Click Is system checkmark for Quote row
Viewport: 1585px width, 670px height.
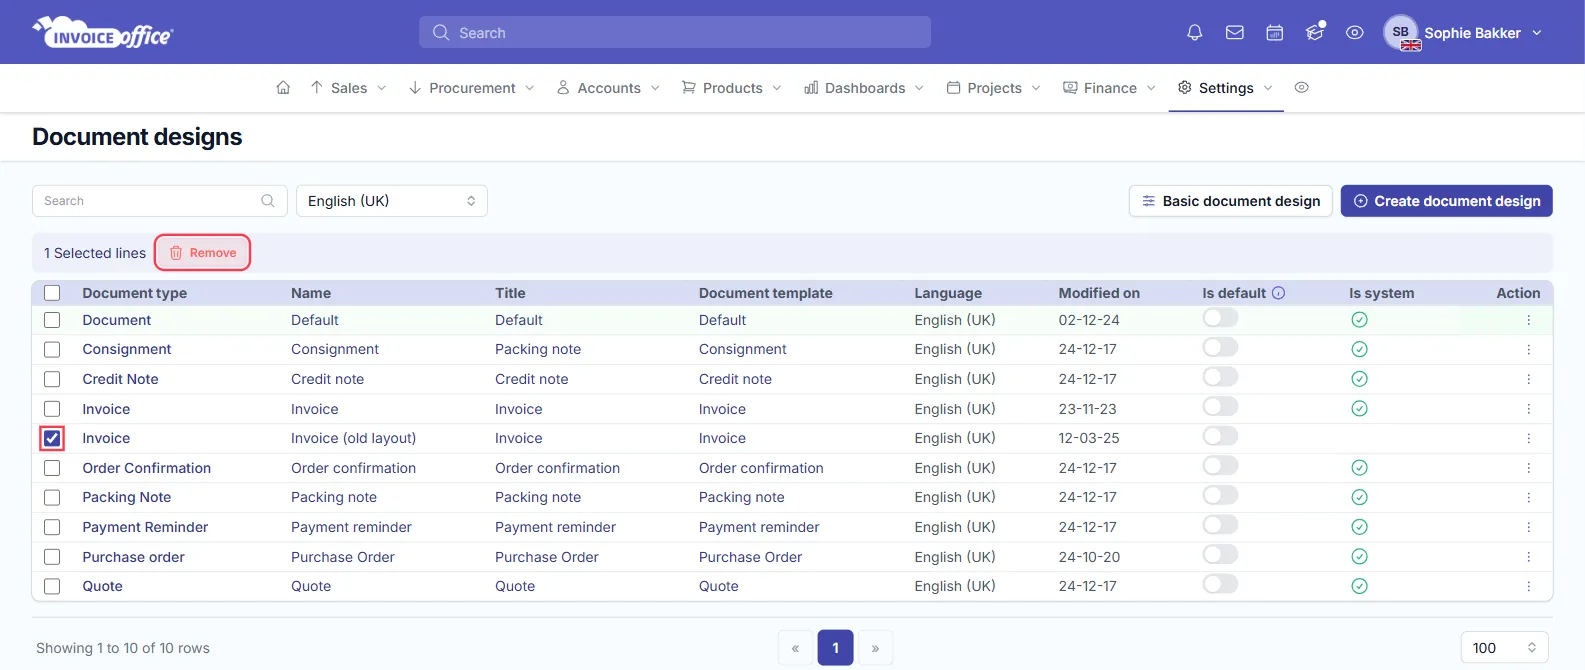point(1359,586)
